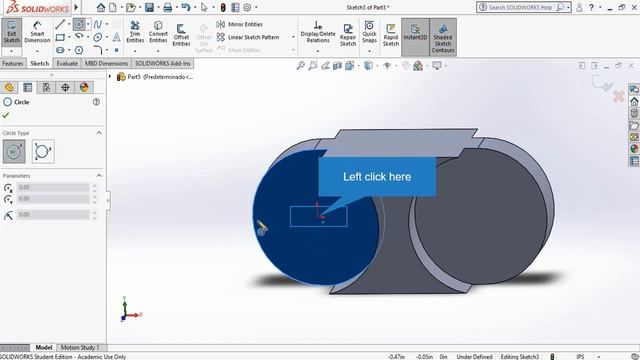
Task: Open Trim Entities dropdown arrow
Action: point(135,51)
